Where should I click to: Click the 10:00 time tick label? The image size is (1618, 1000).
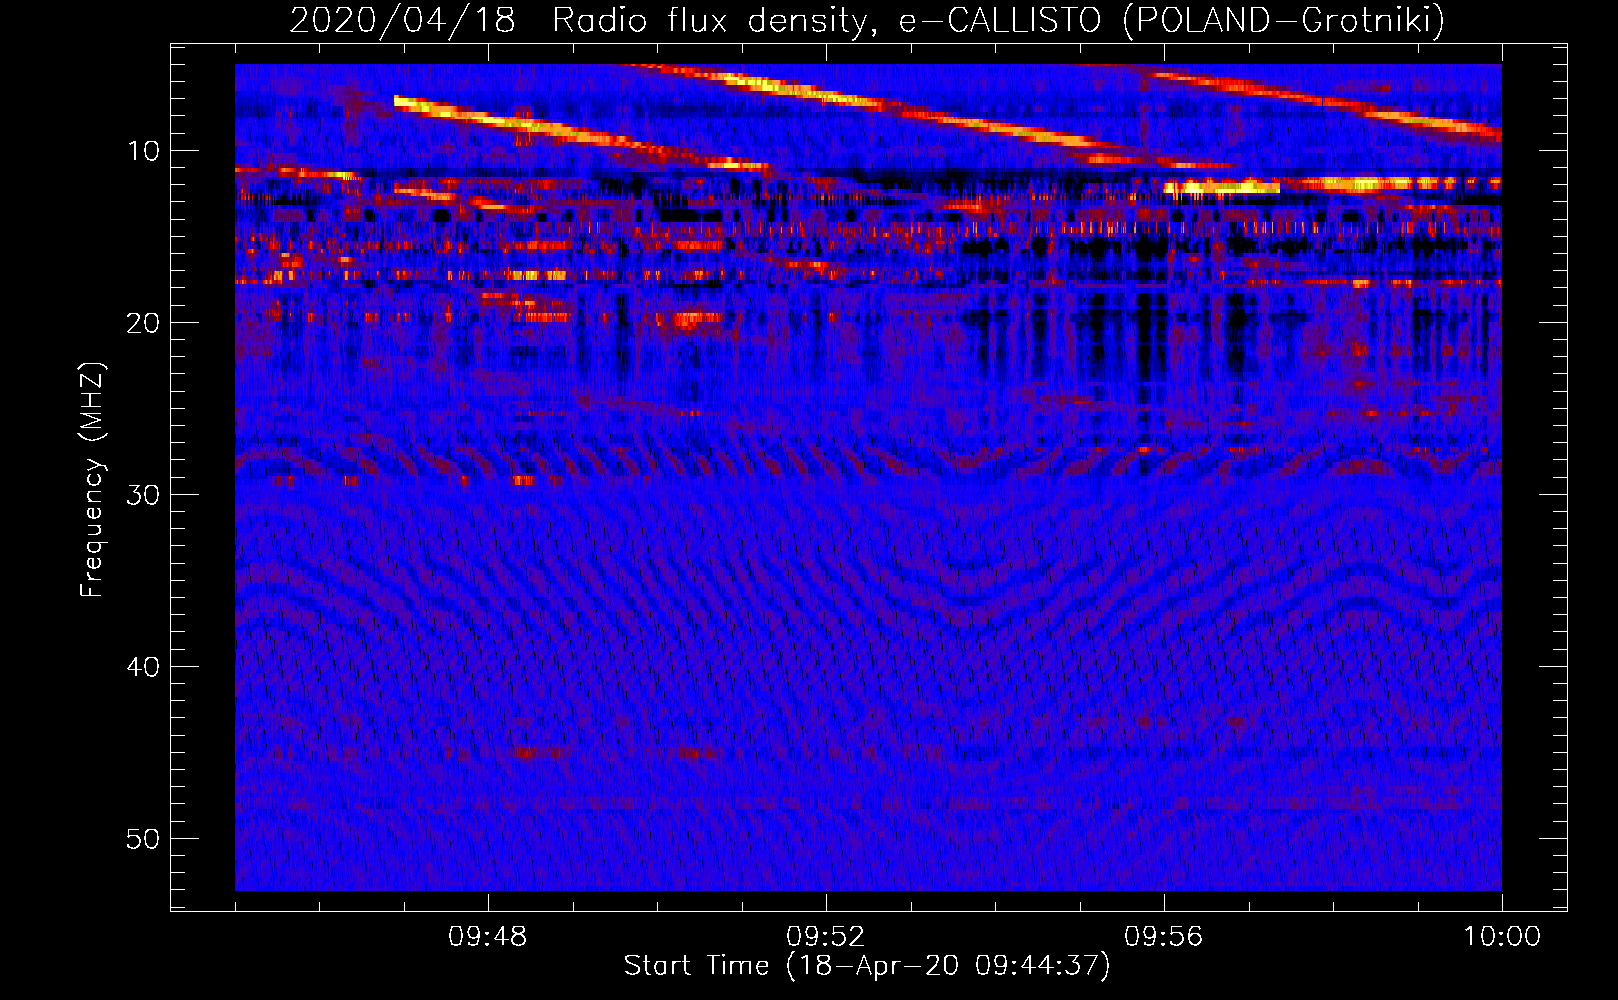coord(1502,937)
